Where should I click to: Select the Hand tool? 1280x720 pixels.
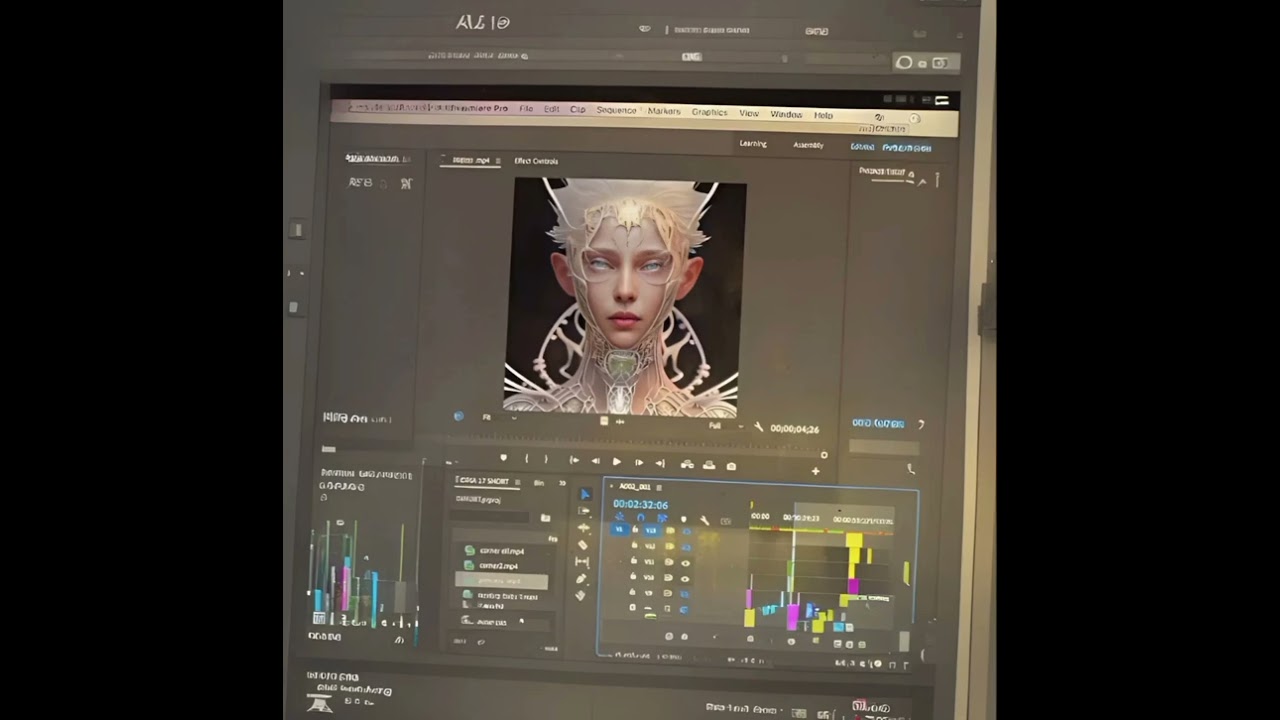(x=580, y=596)
